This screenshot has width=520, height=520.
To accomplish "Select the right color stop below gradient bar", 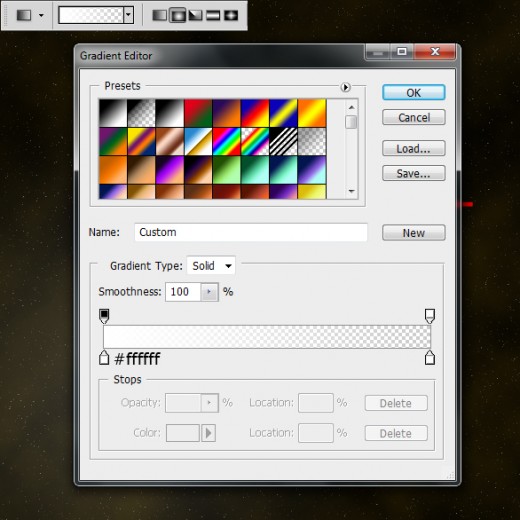I will (x=430, y=358).
